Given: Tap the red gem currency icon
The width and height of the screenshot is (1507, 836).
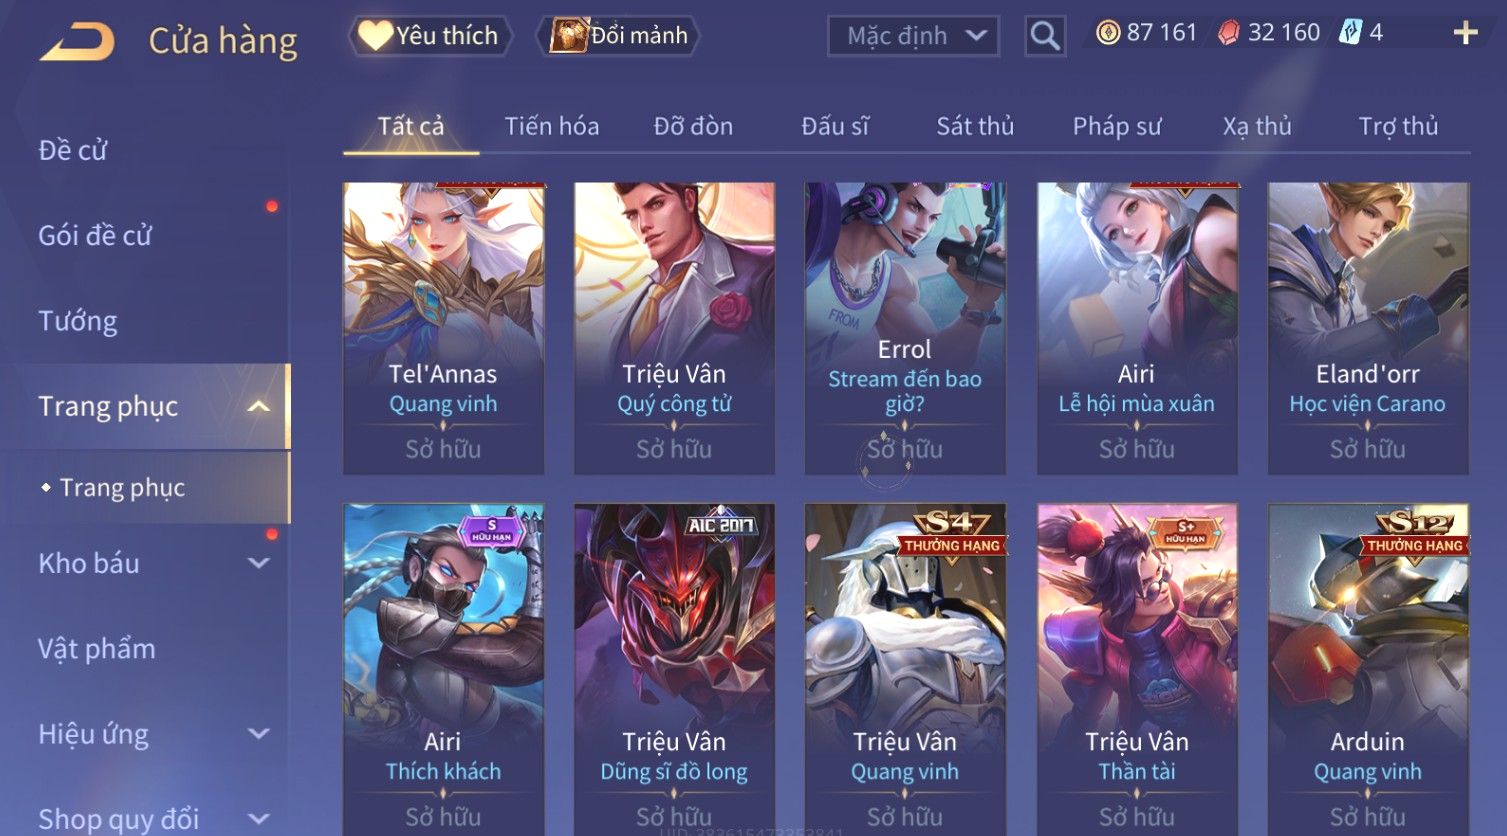Looking at the screenshot, I should click(1229, 33).
